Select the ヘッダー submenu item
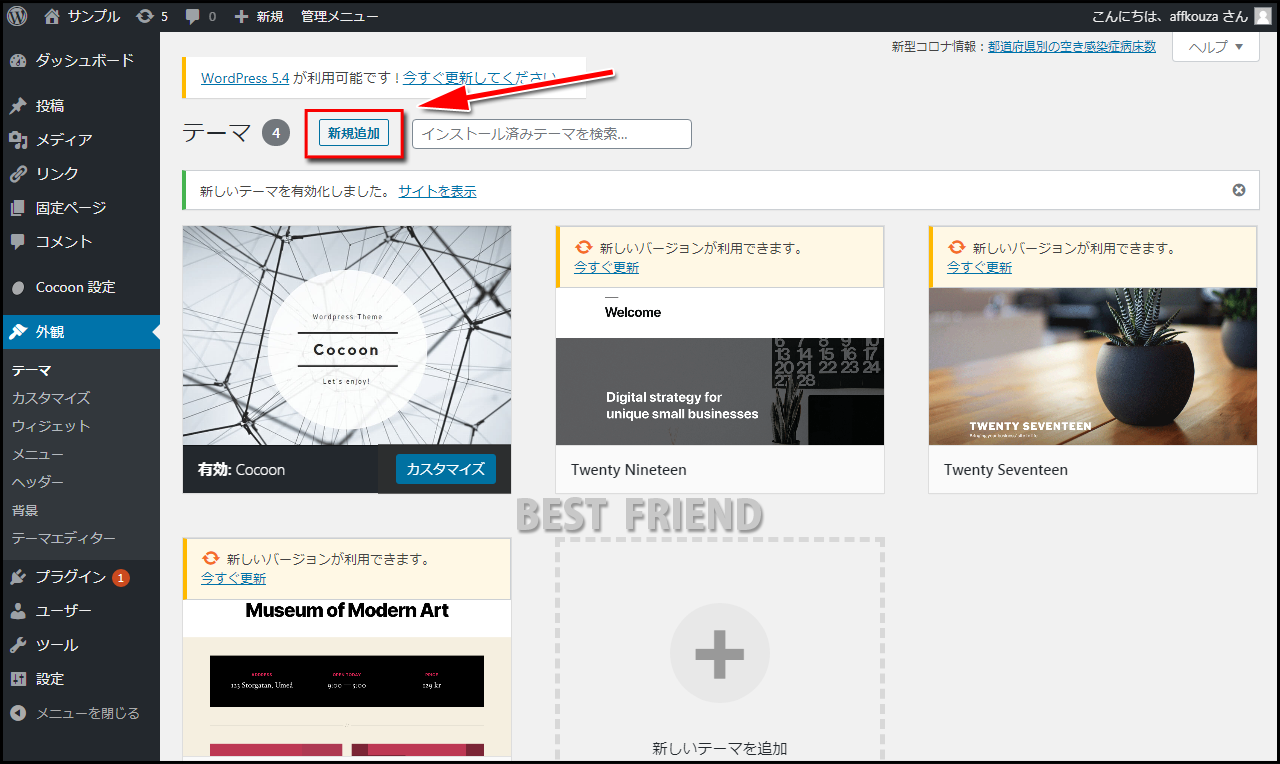1280x764 pixels. coord(37,482)
